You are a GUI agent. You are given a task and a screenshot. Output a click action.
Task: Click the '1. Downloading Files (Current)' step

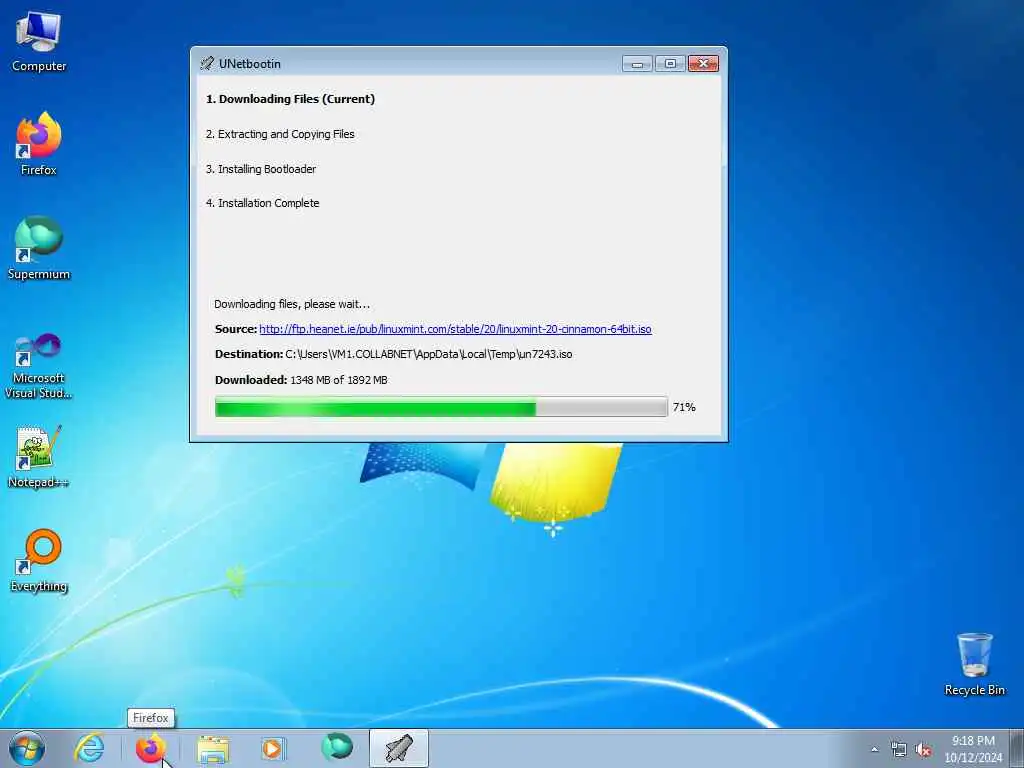[x=291, y=99]
